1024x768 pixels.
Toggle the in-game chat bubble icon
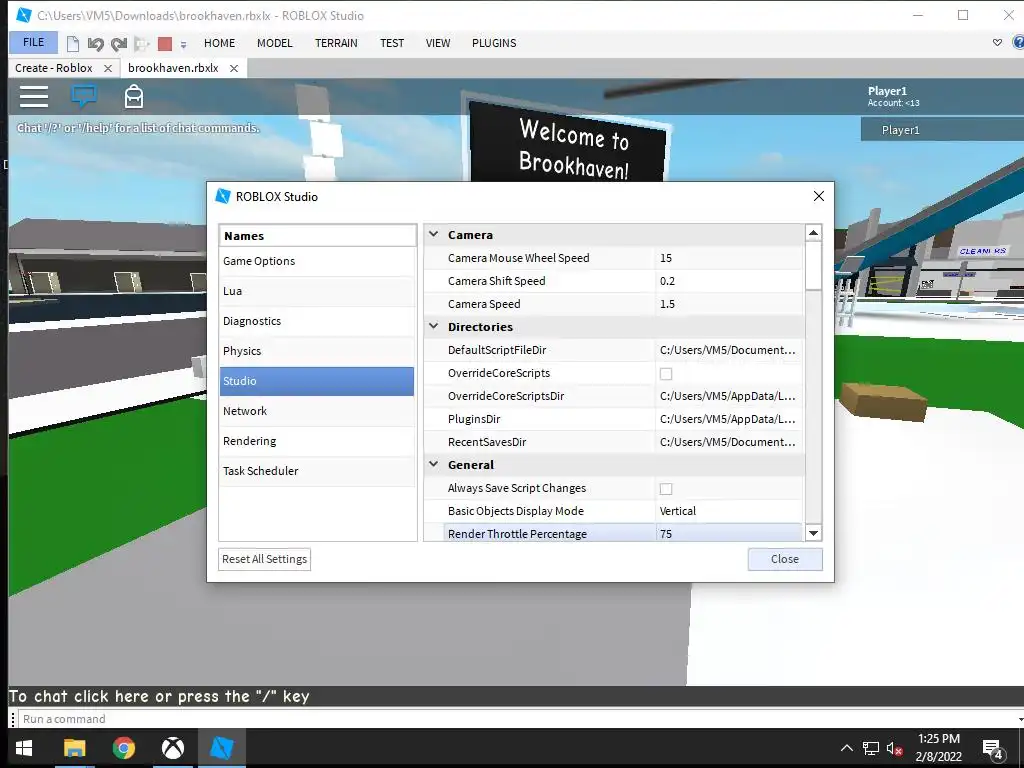(84, 96)
